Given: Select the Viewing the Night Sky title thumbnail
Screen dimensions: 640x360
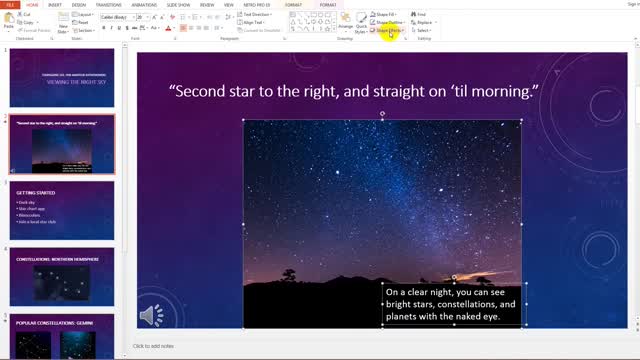Looking at the screenshot, I should coord(62,78).
